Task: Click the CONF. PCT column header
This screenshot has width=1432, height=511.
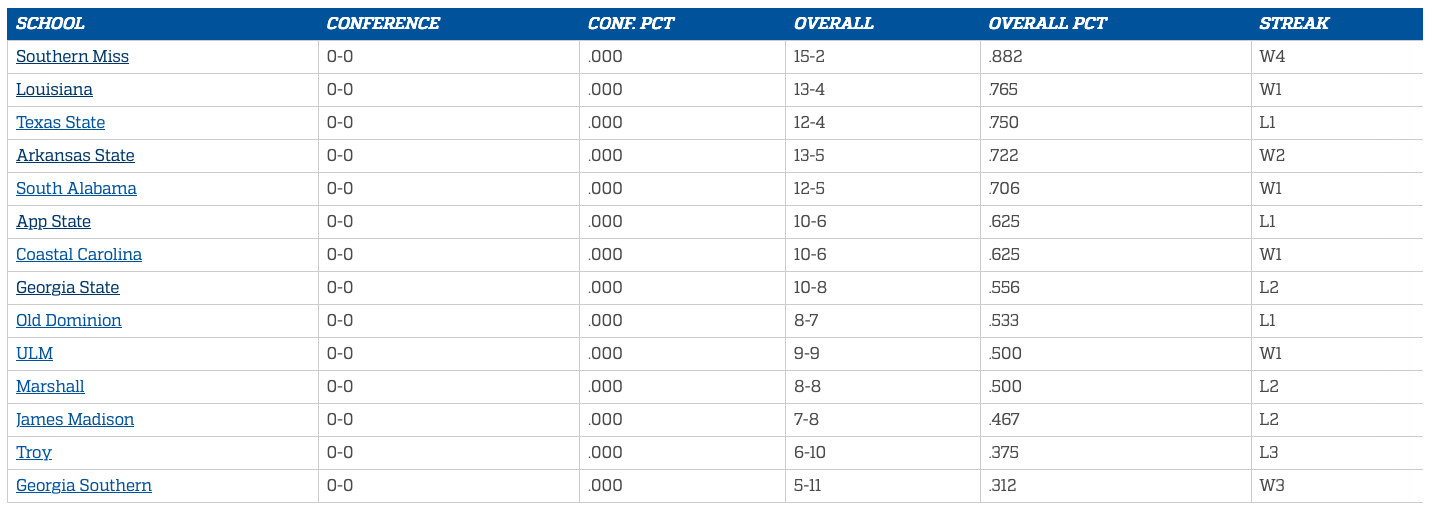Action: tap(631, 24)
